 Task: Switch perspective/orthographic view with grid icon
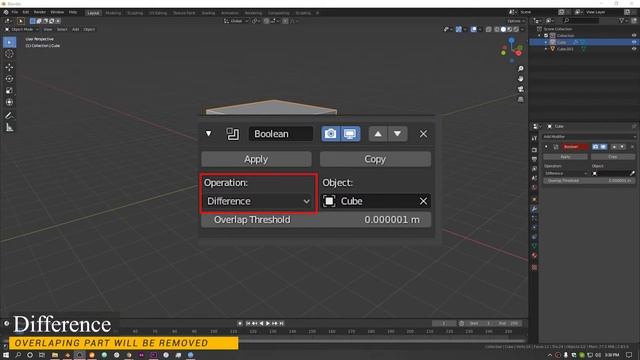click(520, 99)
